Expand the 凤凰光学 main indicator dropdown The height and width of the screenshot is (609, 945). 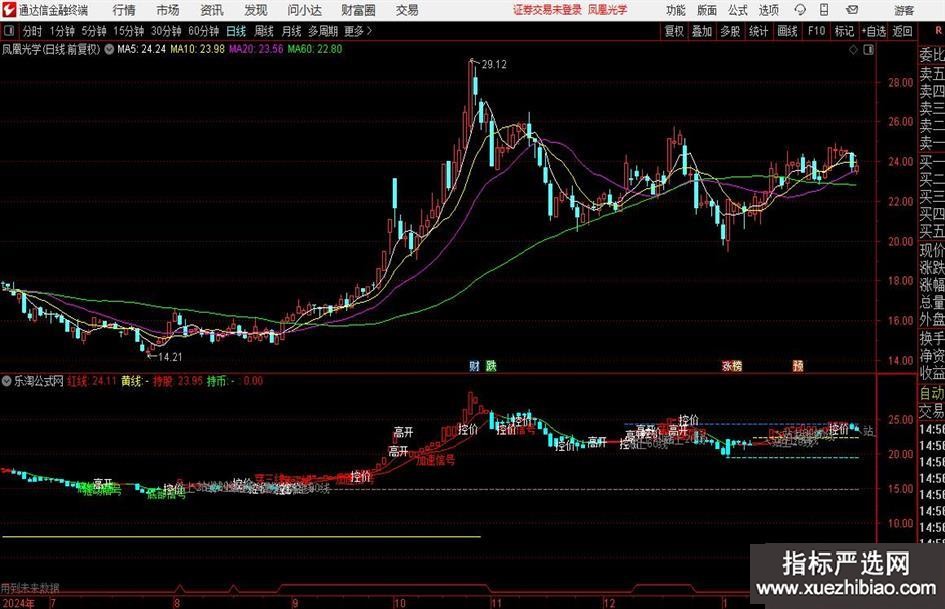pyautogui.click(x=108, y=48)
